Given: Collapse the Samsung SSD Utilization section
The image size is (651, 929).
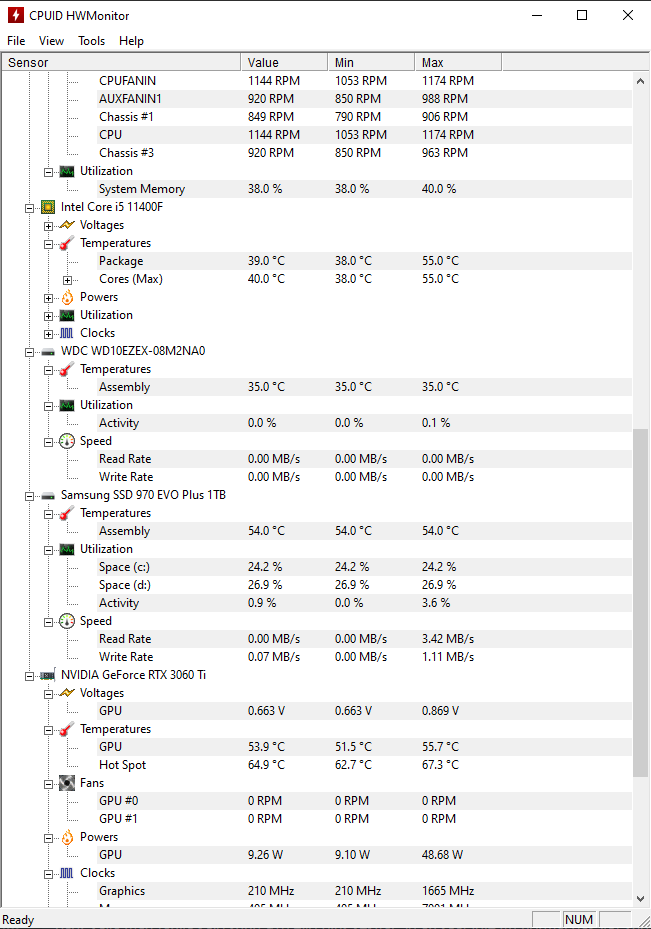Looking at the screenshot, I should click(x=48, y=549).
